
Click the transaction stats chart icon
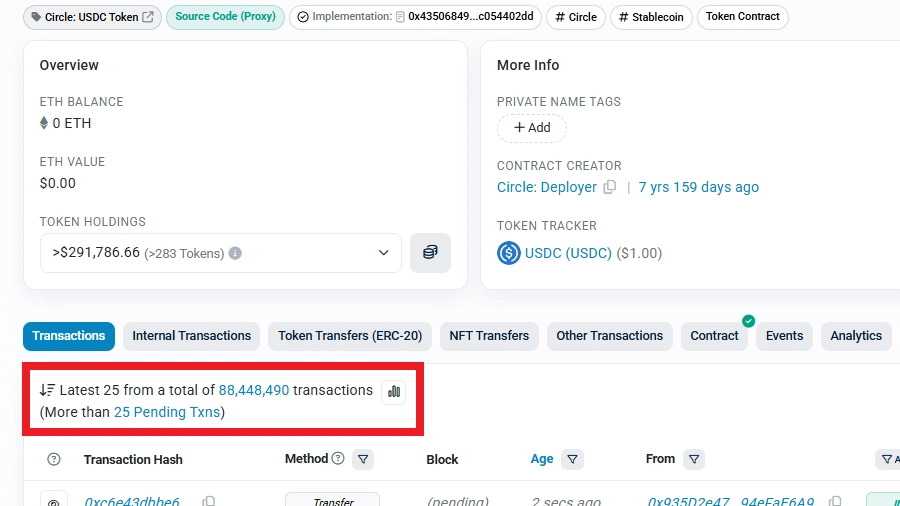[394, 391]
